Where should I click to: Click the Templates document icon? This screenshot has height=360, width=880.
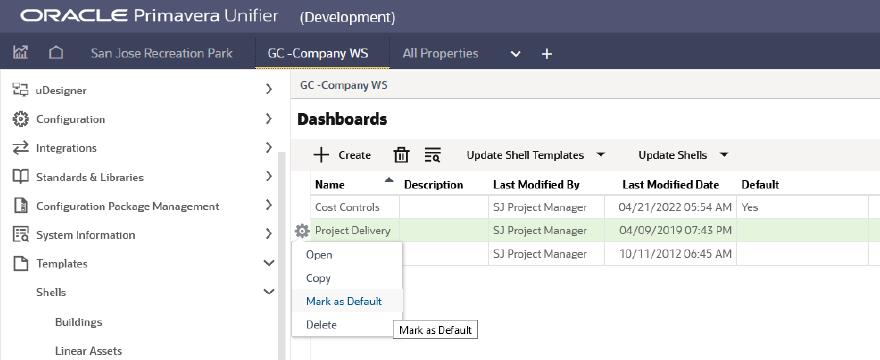click(20, 263)
